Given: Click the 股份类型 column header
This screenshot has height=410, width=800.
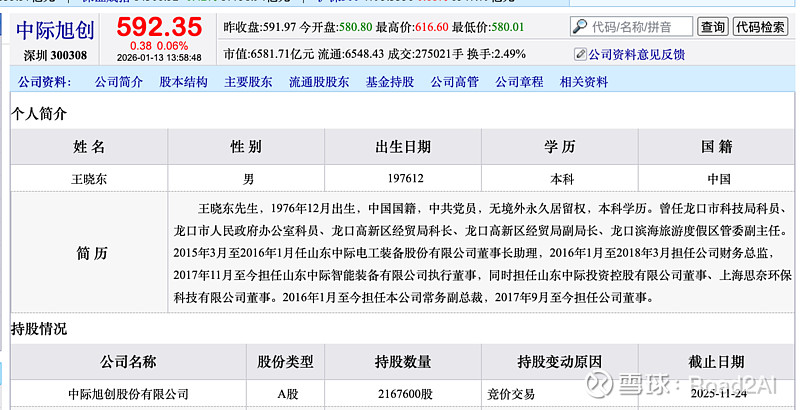Looking at the screenshot, I should coord(285,362).
